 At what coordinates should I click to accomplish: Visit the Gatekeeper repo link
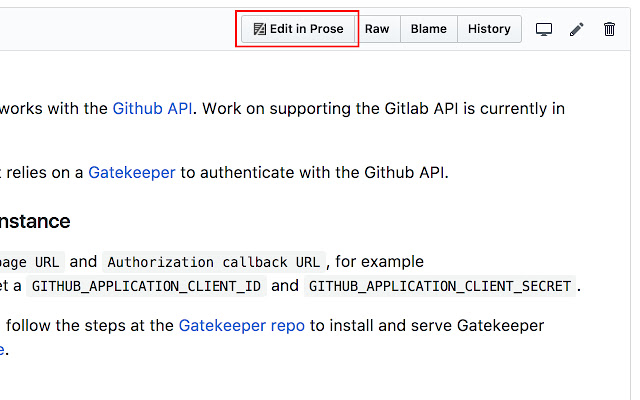[x=241, y=325]
